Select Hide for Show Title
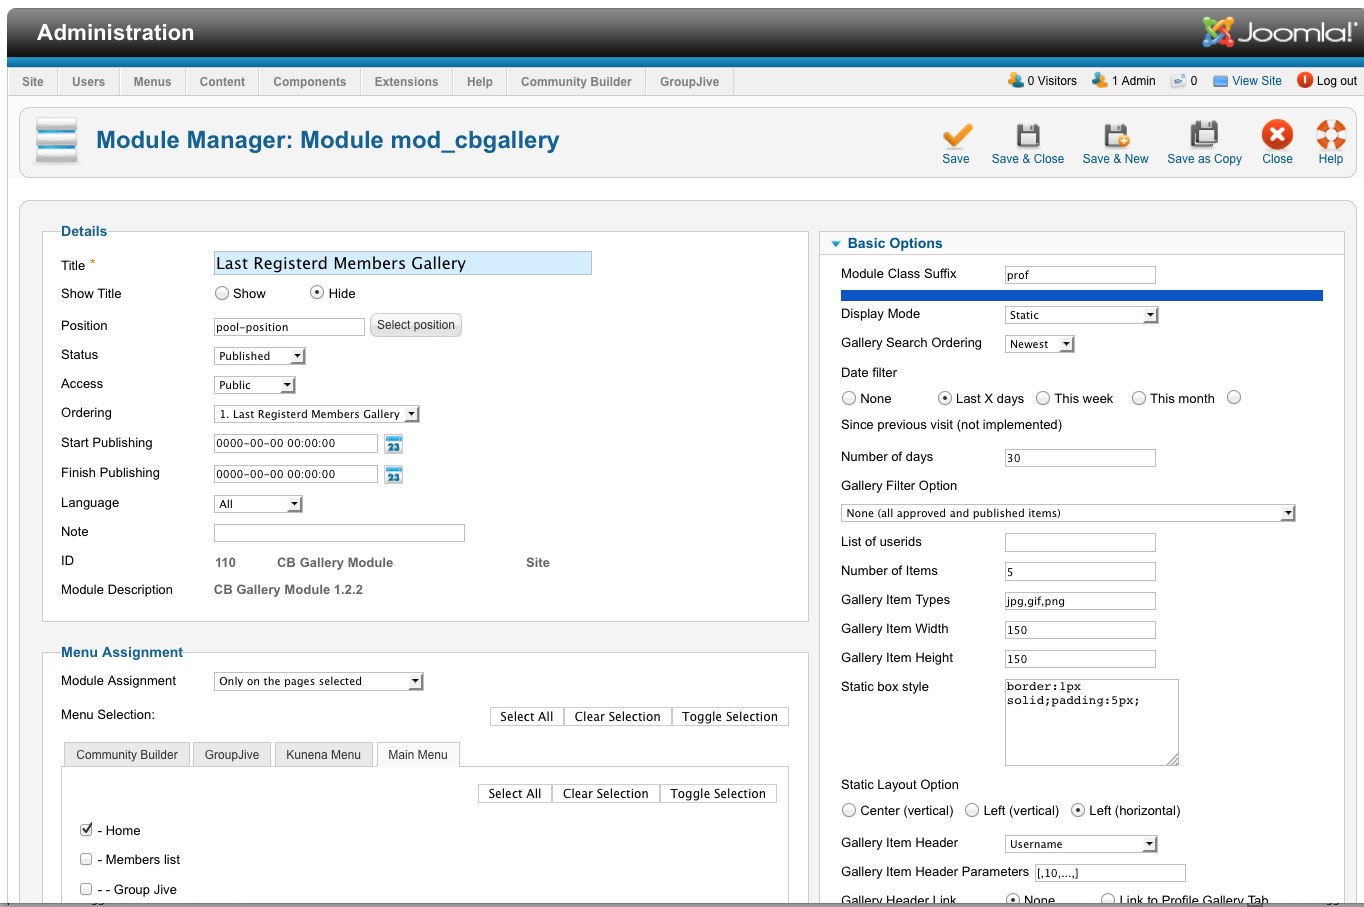 click(317, 293)
